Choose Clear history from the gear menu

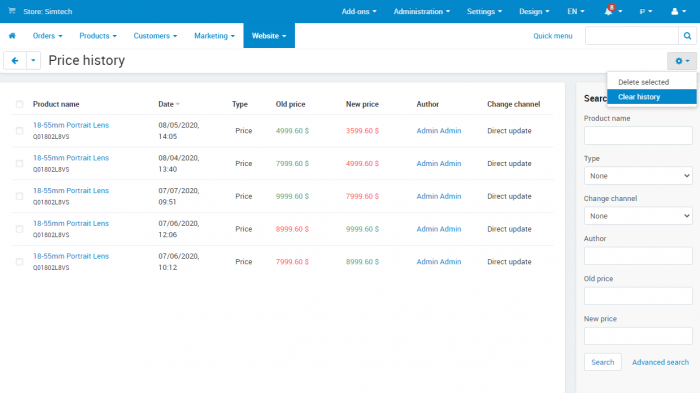[651, 97]
